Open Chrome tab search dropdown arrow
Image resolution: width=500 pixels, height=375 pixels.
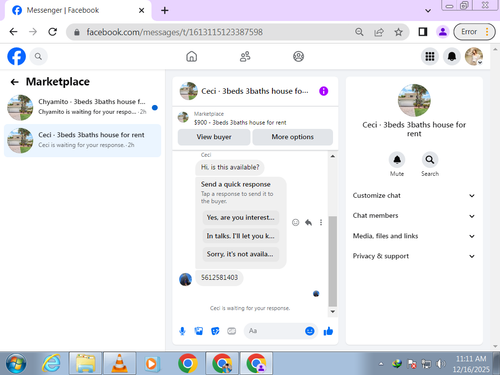click(428, 11)
